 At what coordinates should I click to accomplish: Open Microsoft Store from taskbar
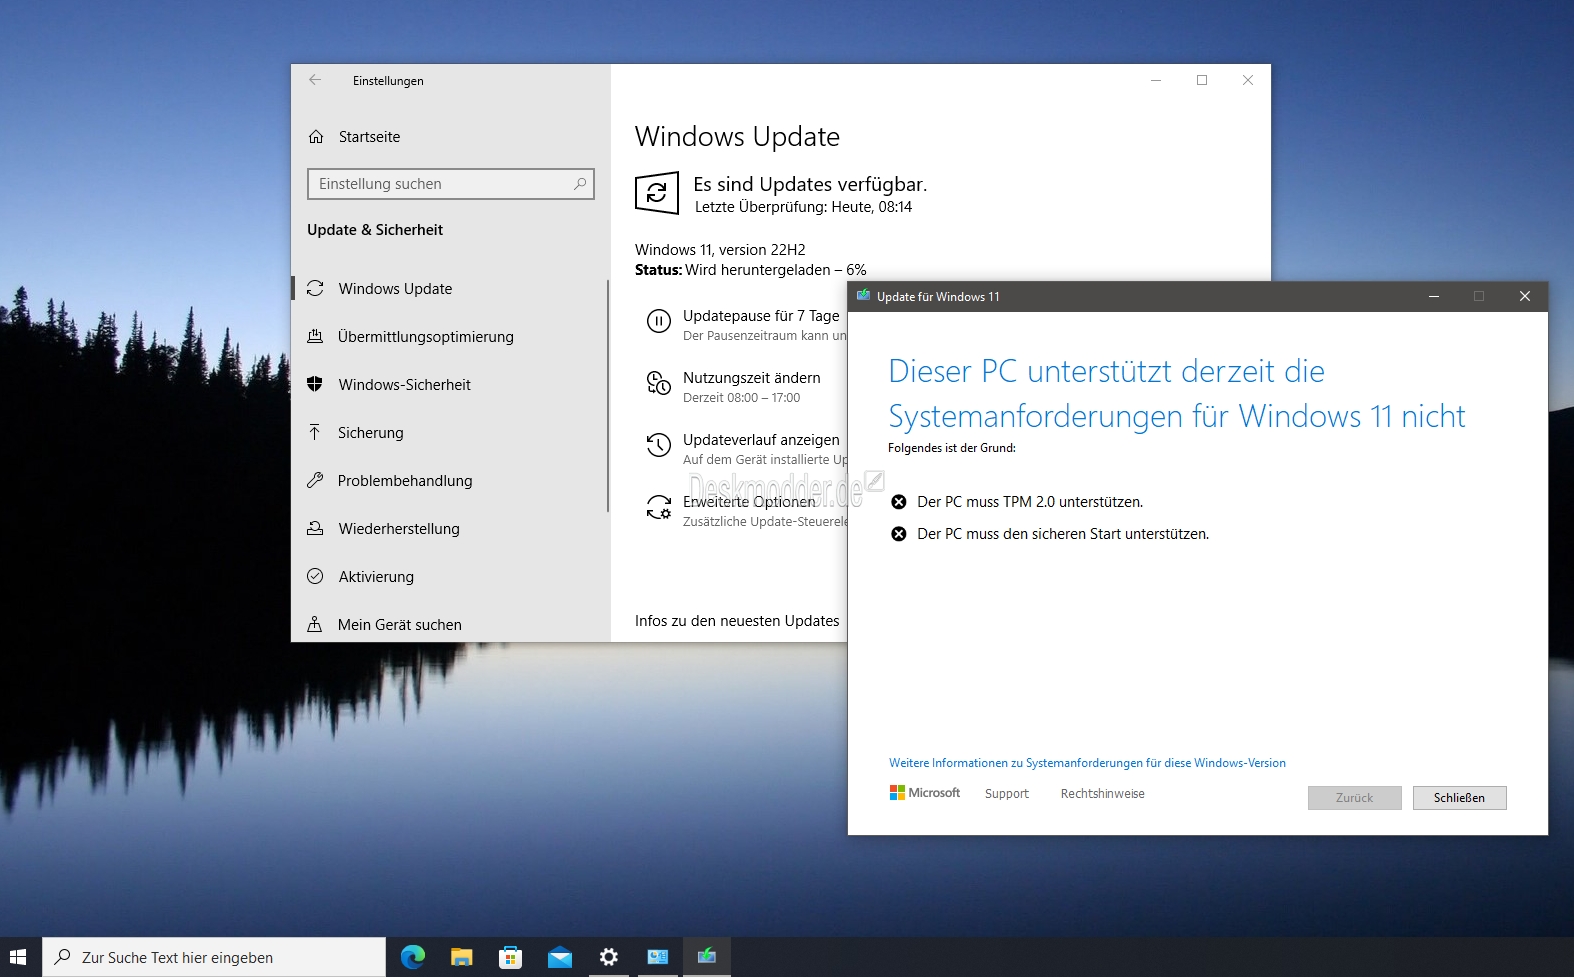[x=511, y=957]
